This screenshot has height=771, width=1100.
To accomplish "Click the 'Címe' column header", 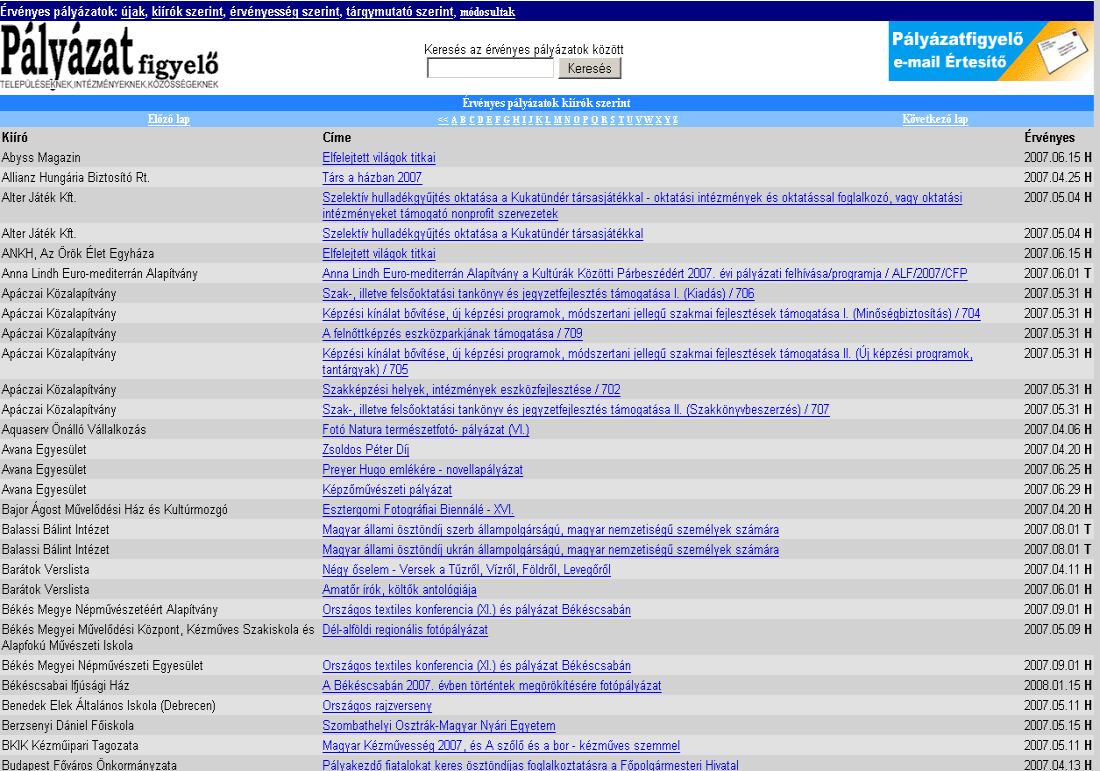I will click(x=337, y=138).
